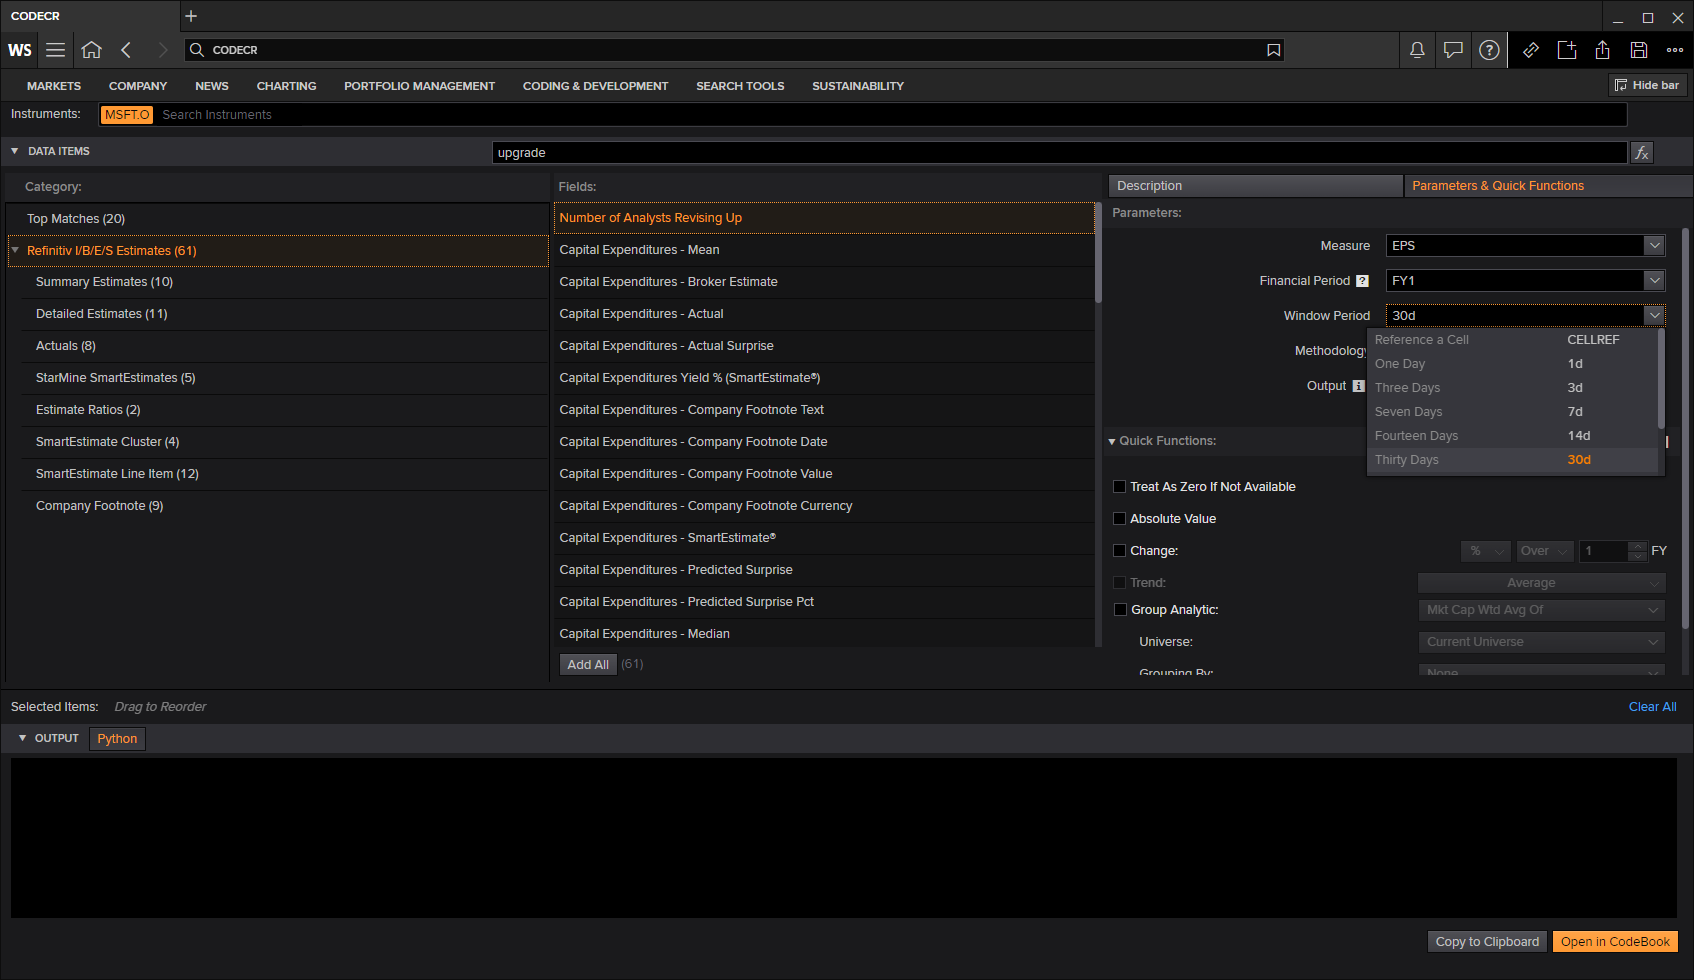Enable Treat As Zero If Not Available
The width and height of the screenshot is (1694, 980).
[x=1120, y=487]
